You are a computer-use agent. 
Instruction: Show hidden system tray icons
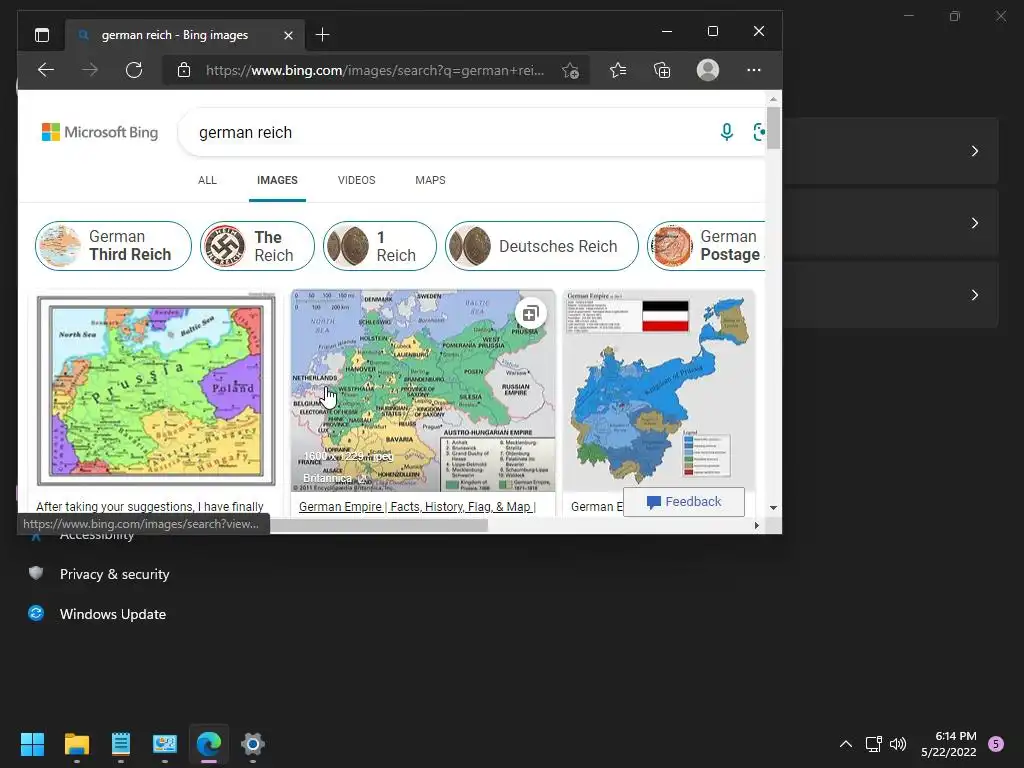click(845, 744)
